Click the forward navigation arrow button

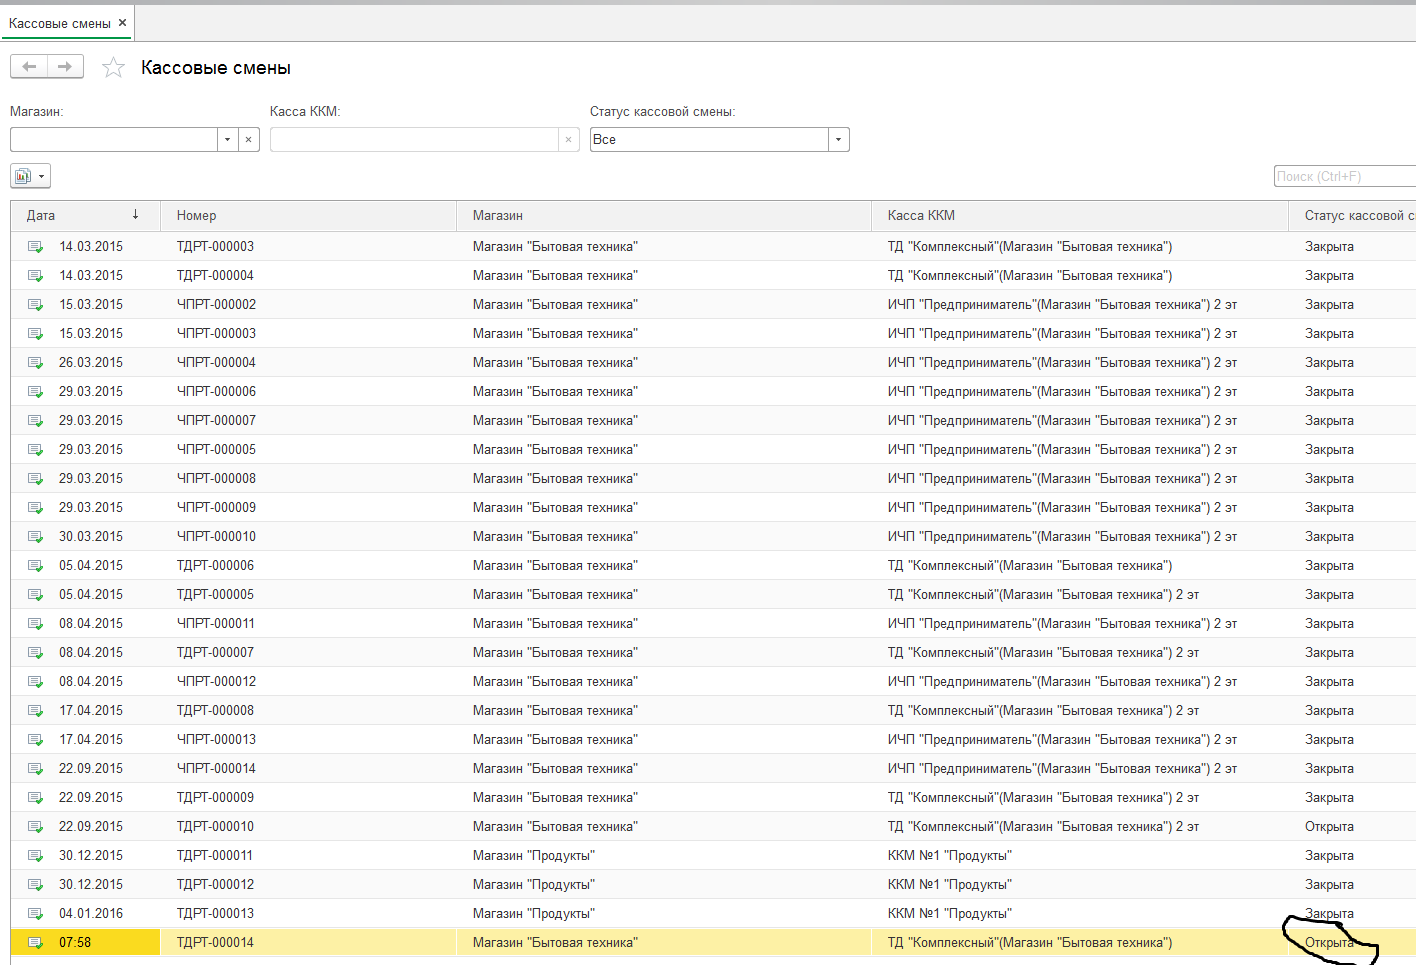tap(65, 67)
